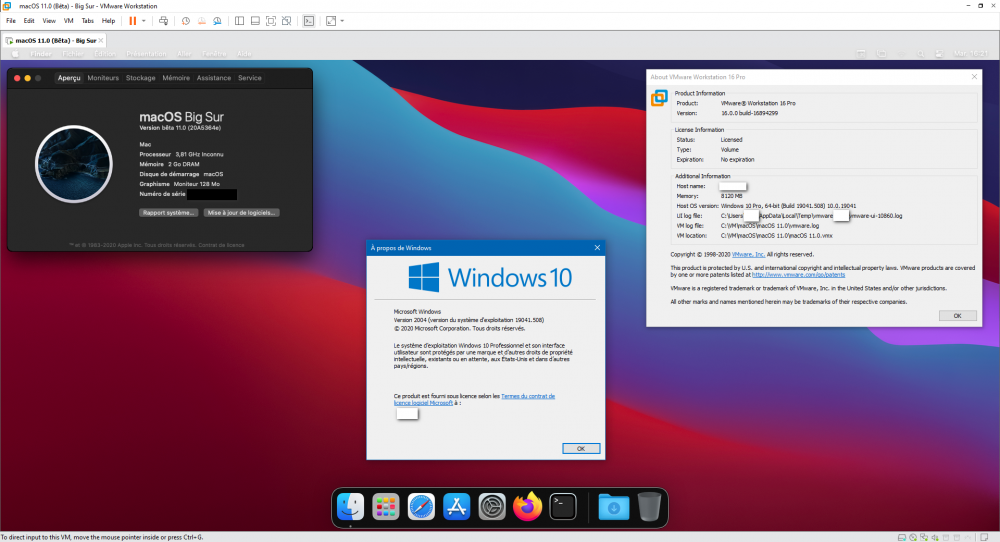The height and width of the screenshot is (542, 1000).
Task: Switch to Unity mode icon
Action: coord(287,21)
